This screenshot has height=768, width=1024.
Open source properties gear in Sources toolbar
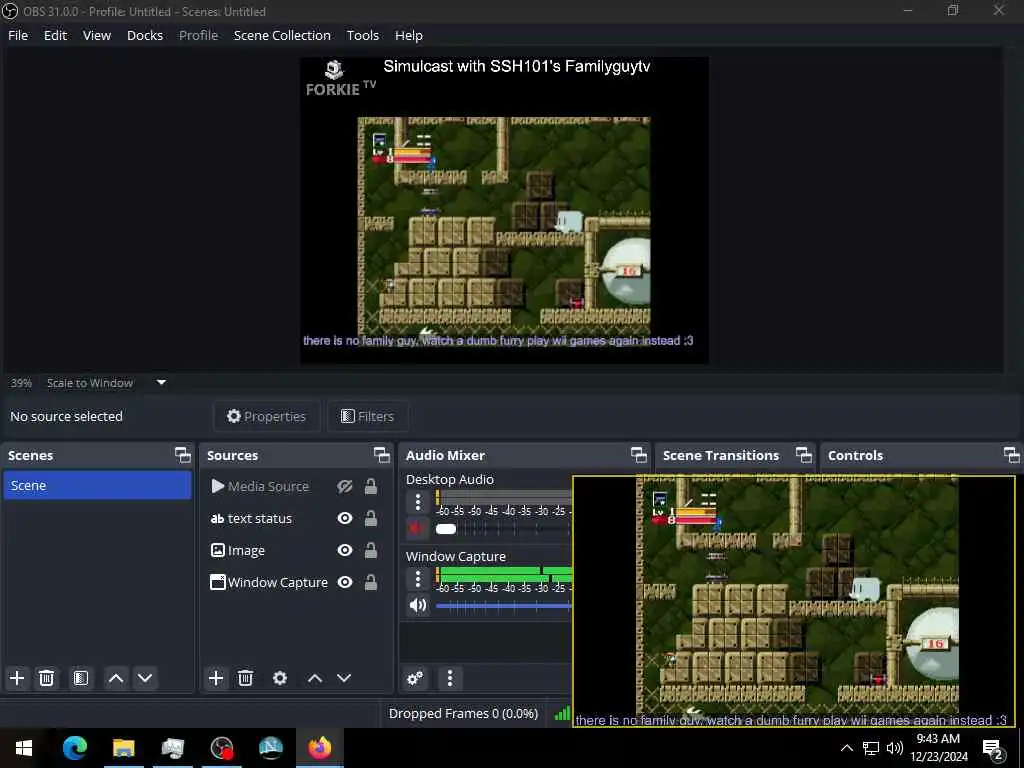280,678
